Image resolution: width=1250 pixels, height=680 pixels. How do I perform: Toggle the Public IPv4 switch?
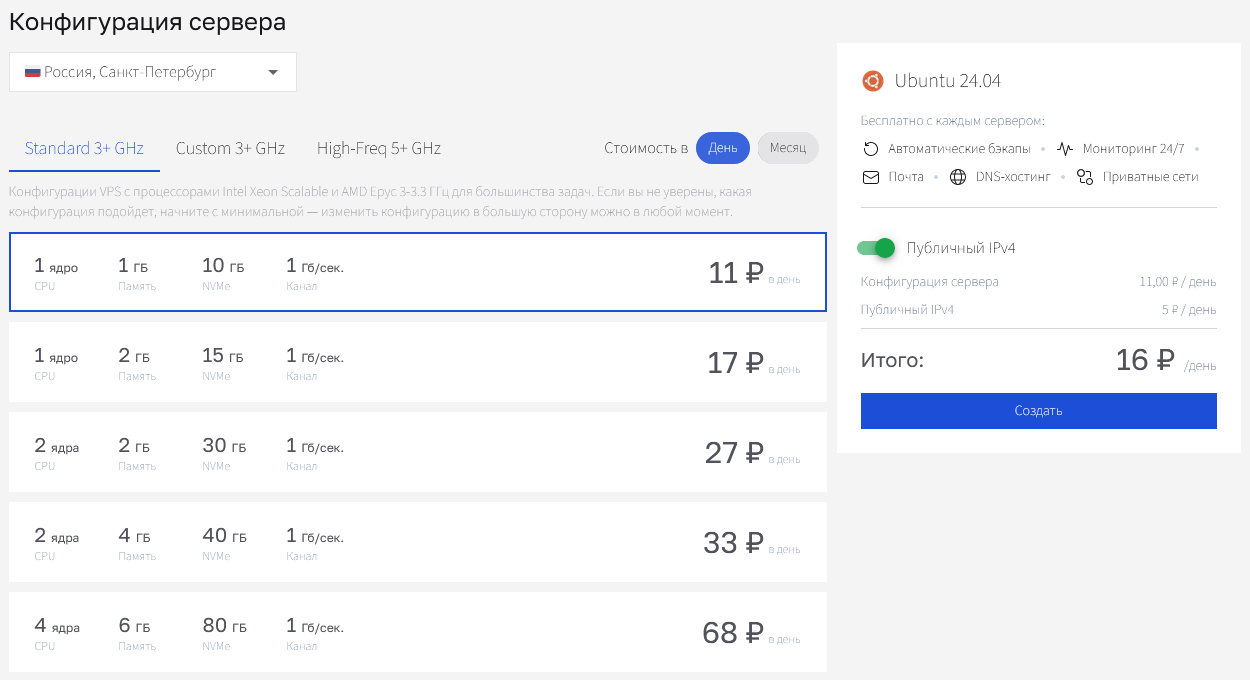pos(876,248)
